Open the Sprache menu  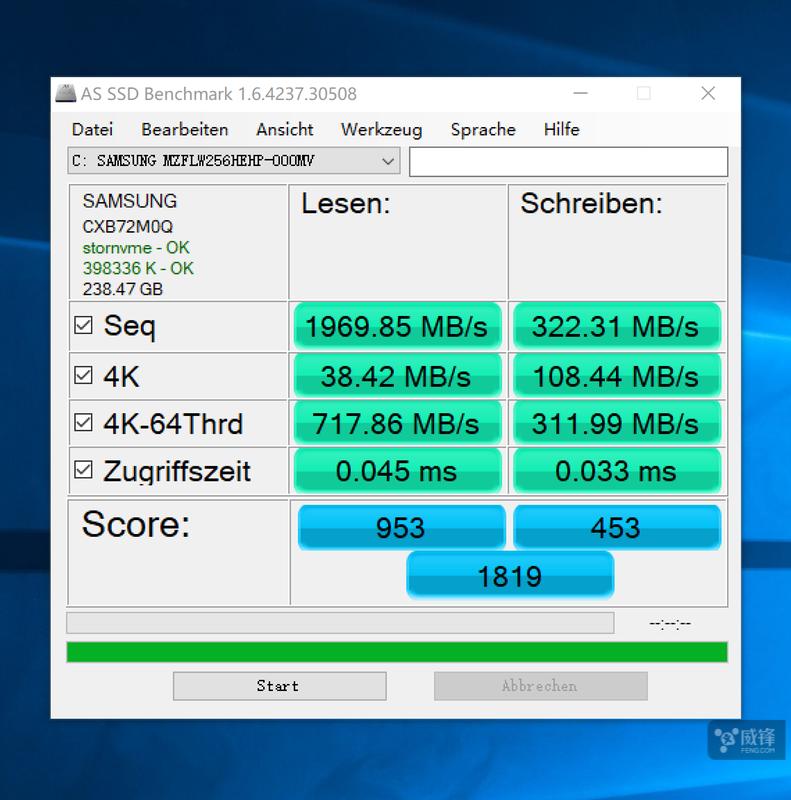tap(483, 130)
